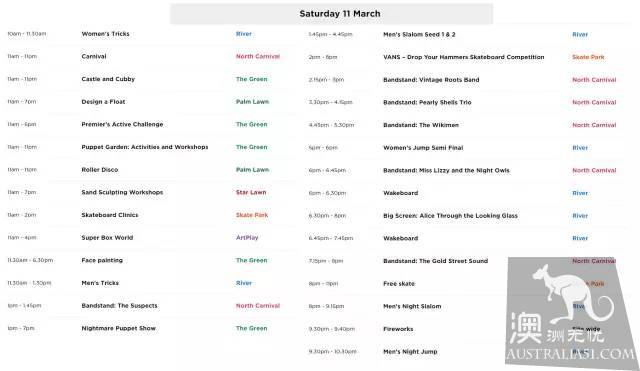Open the Fireworks event

point(398,329)
